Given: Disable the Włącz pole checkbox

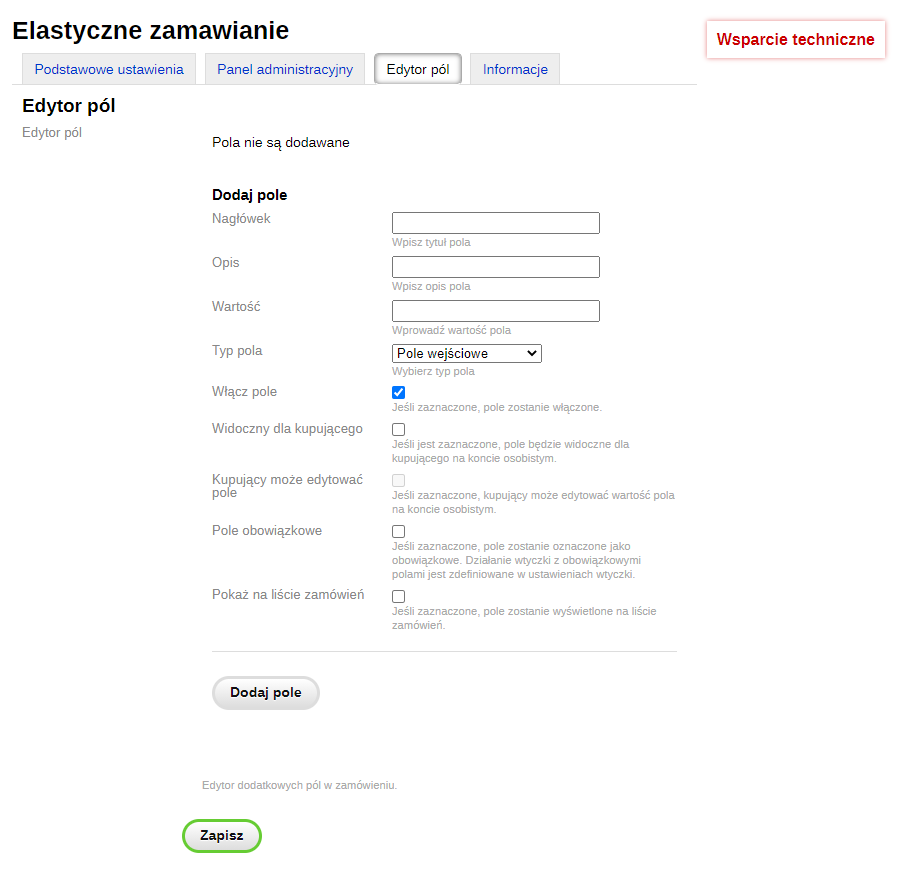Looking at the screenshot, I should click(x=398, y=392).
